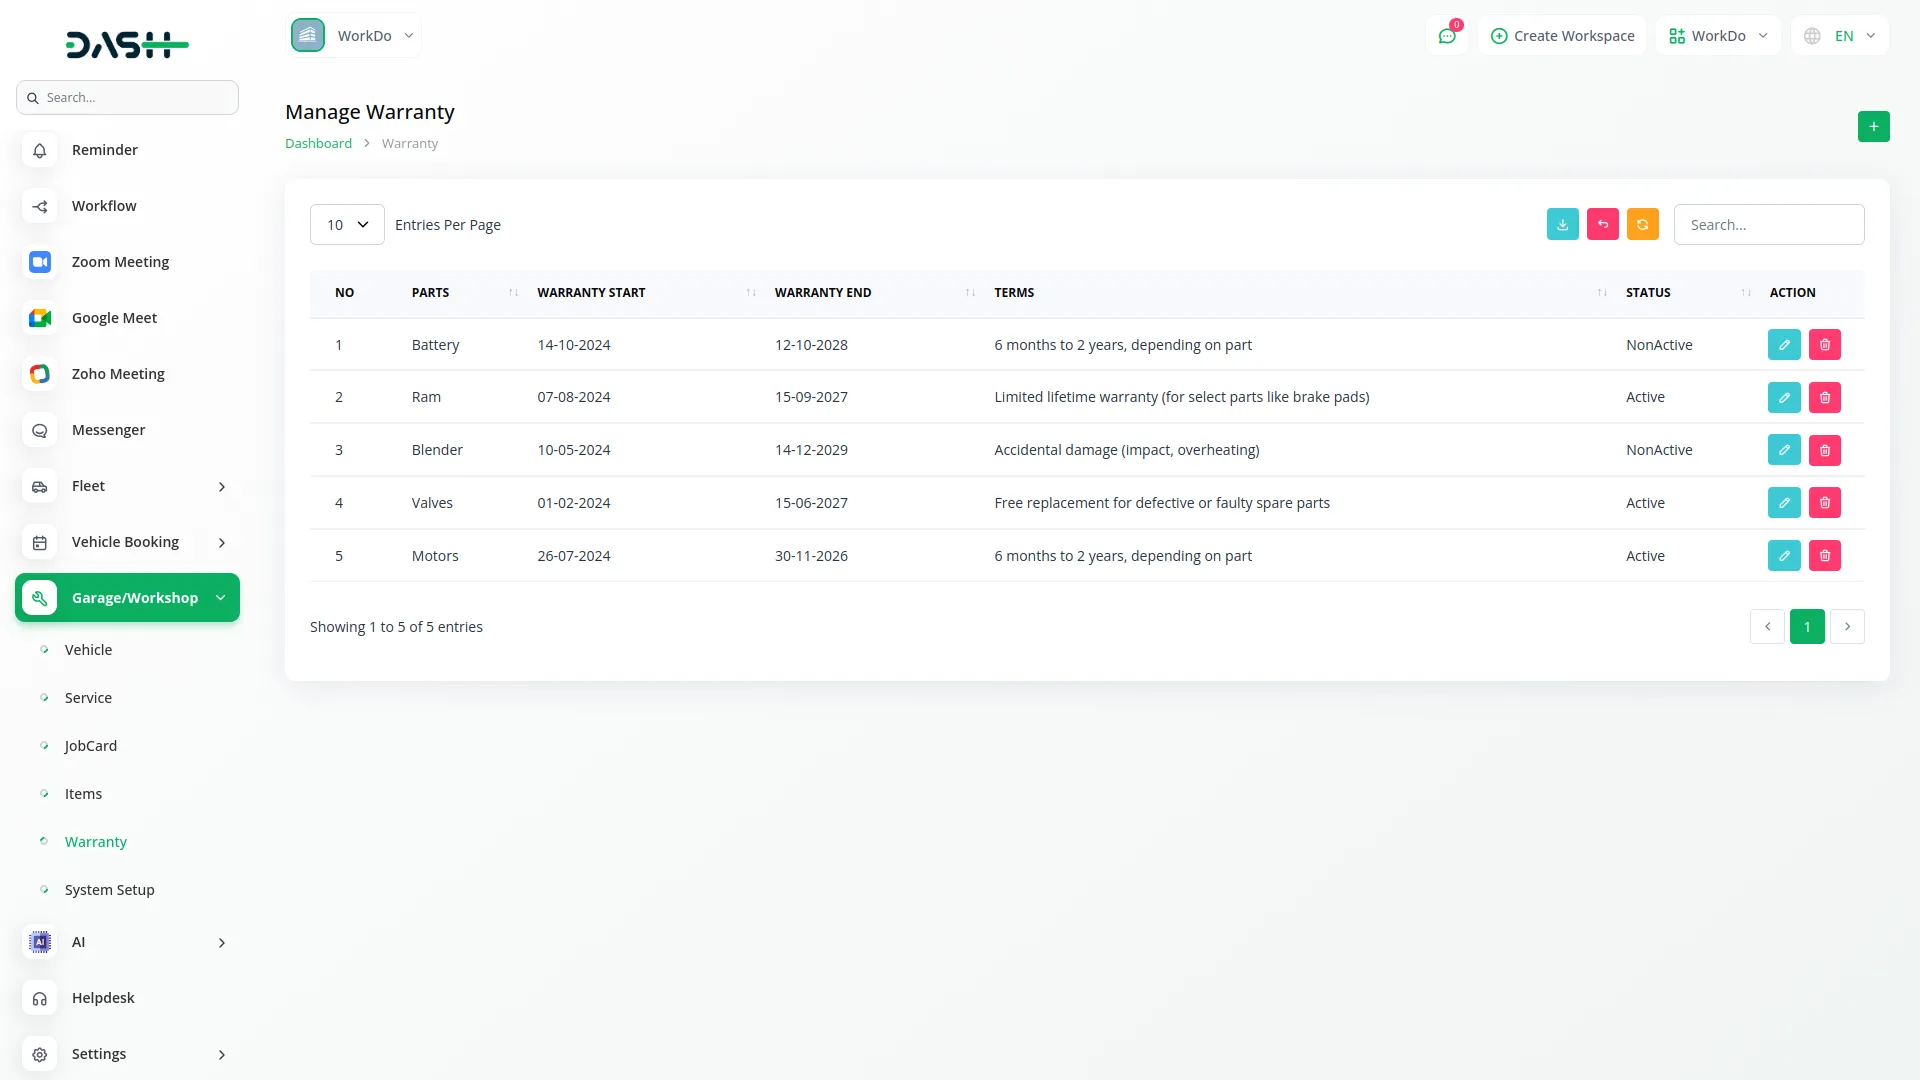Click the orange refresh icon button
The image size is (1920, 1080).
point(1642,225)
